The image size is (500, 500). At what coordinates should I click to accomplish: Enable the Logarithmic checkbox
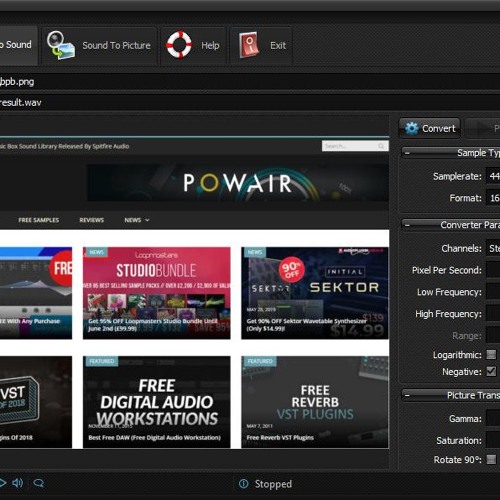(491, 354)
